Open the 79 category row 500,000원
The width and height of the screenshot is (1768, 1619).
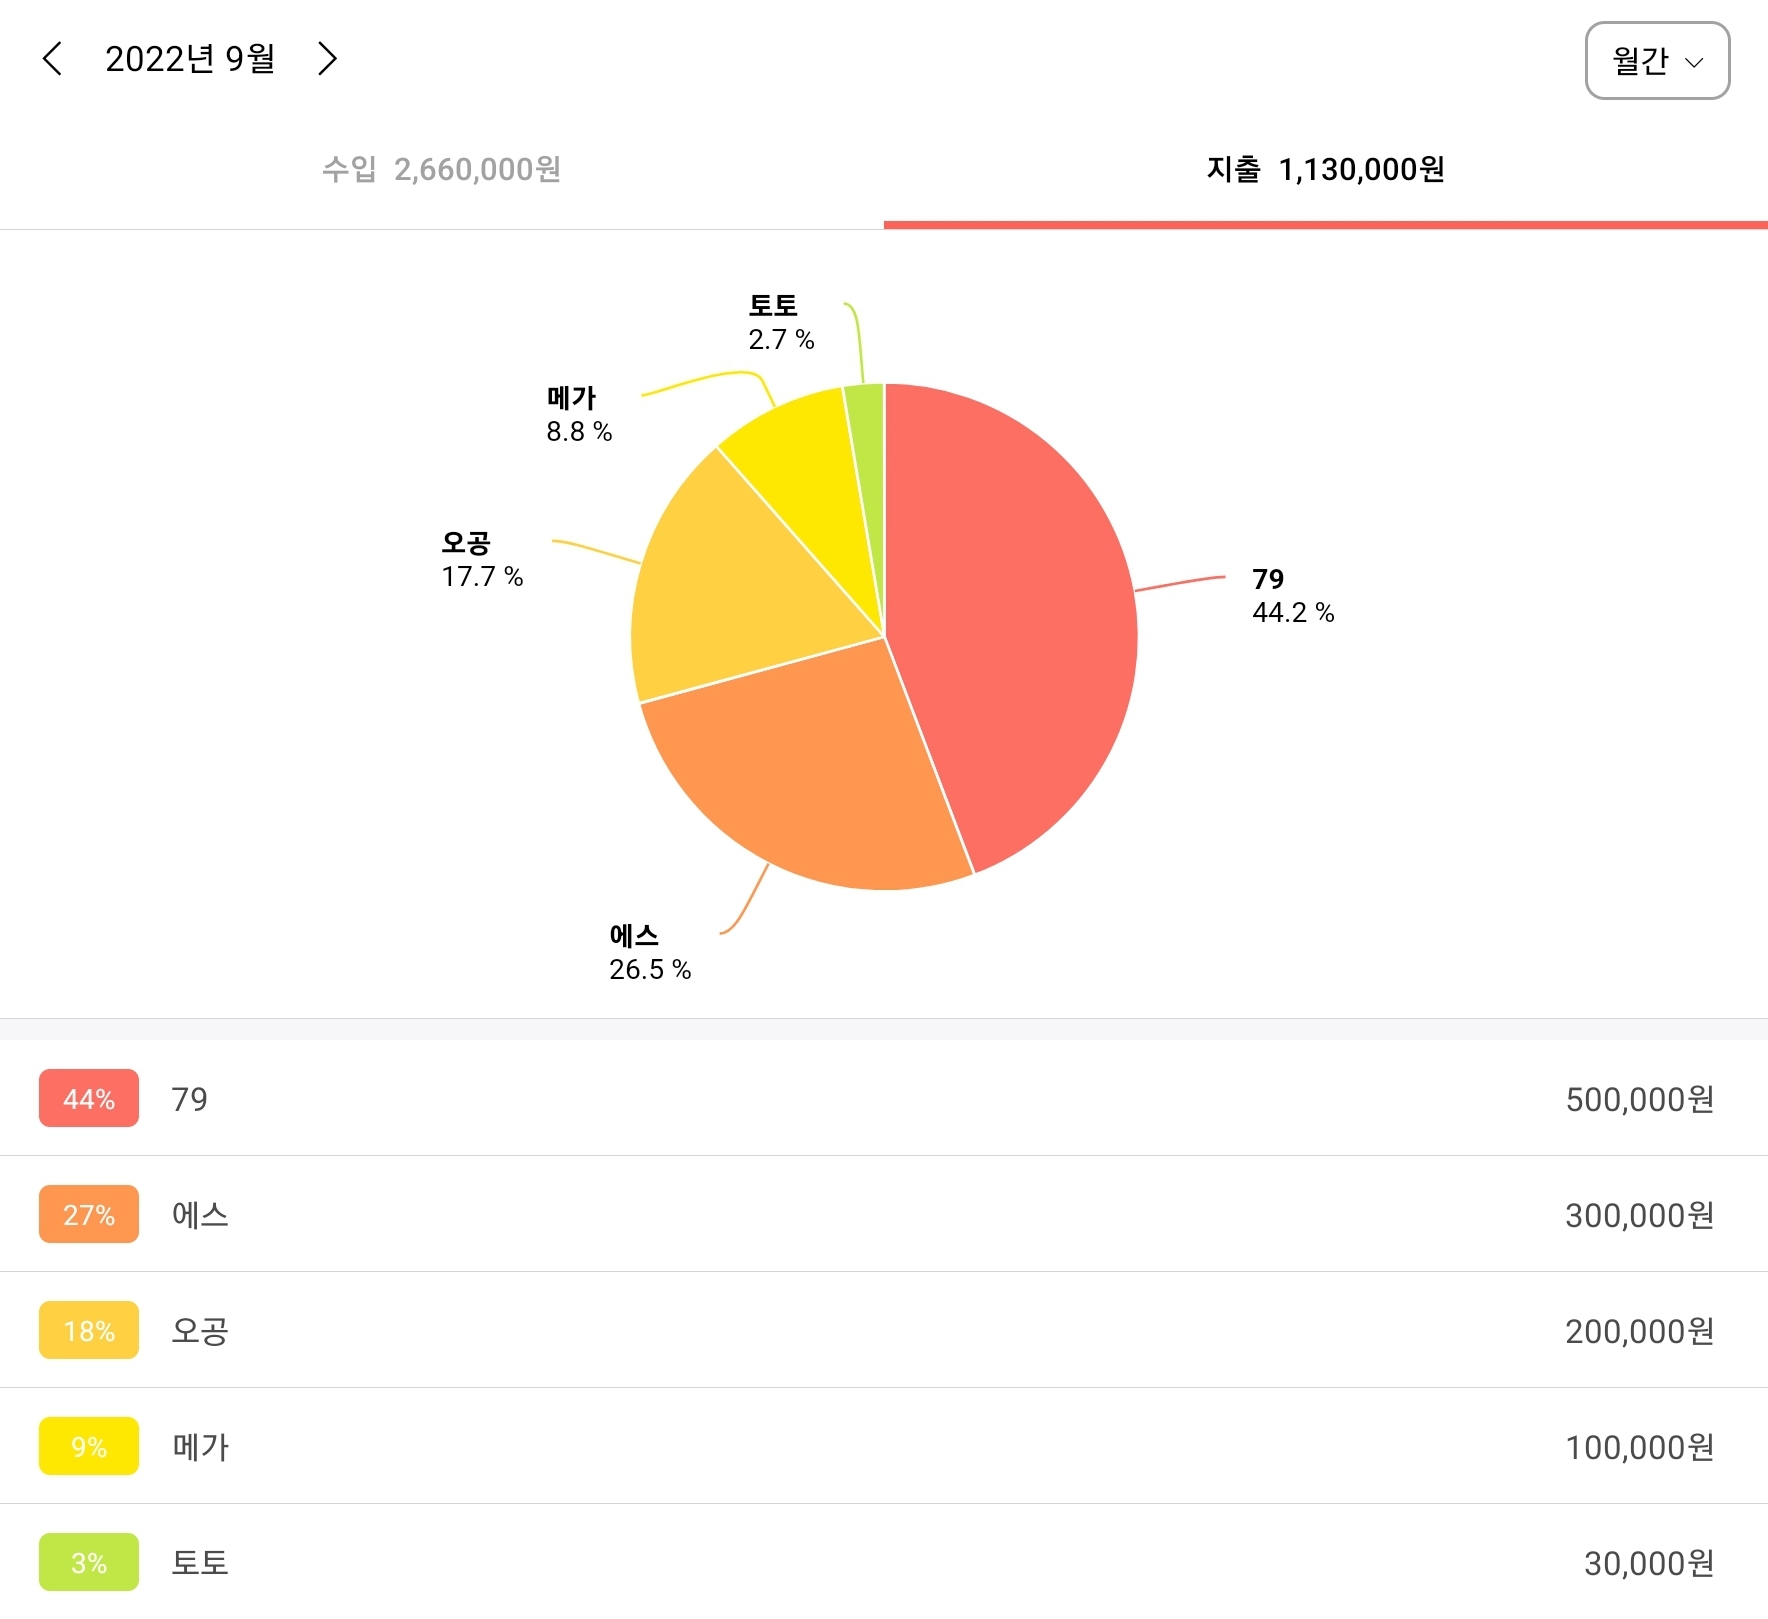coord(884,1098)
